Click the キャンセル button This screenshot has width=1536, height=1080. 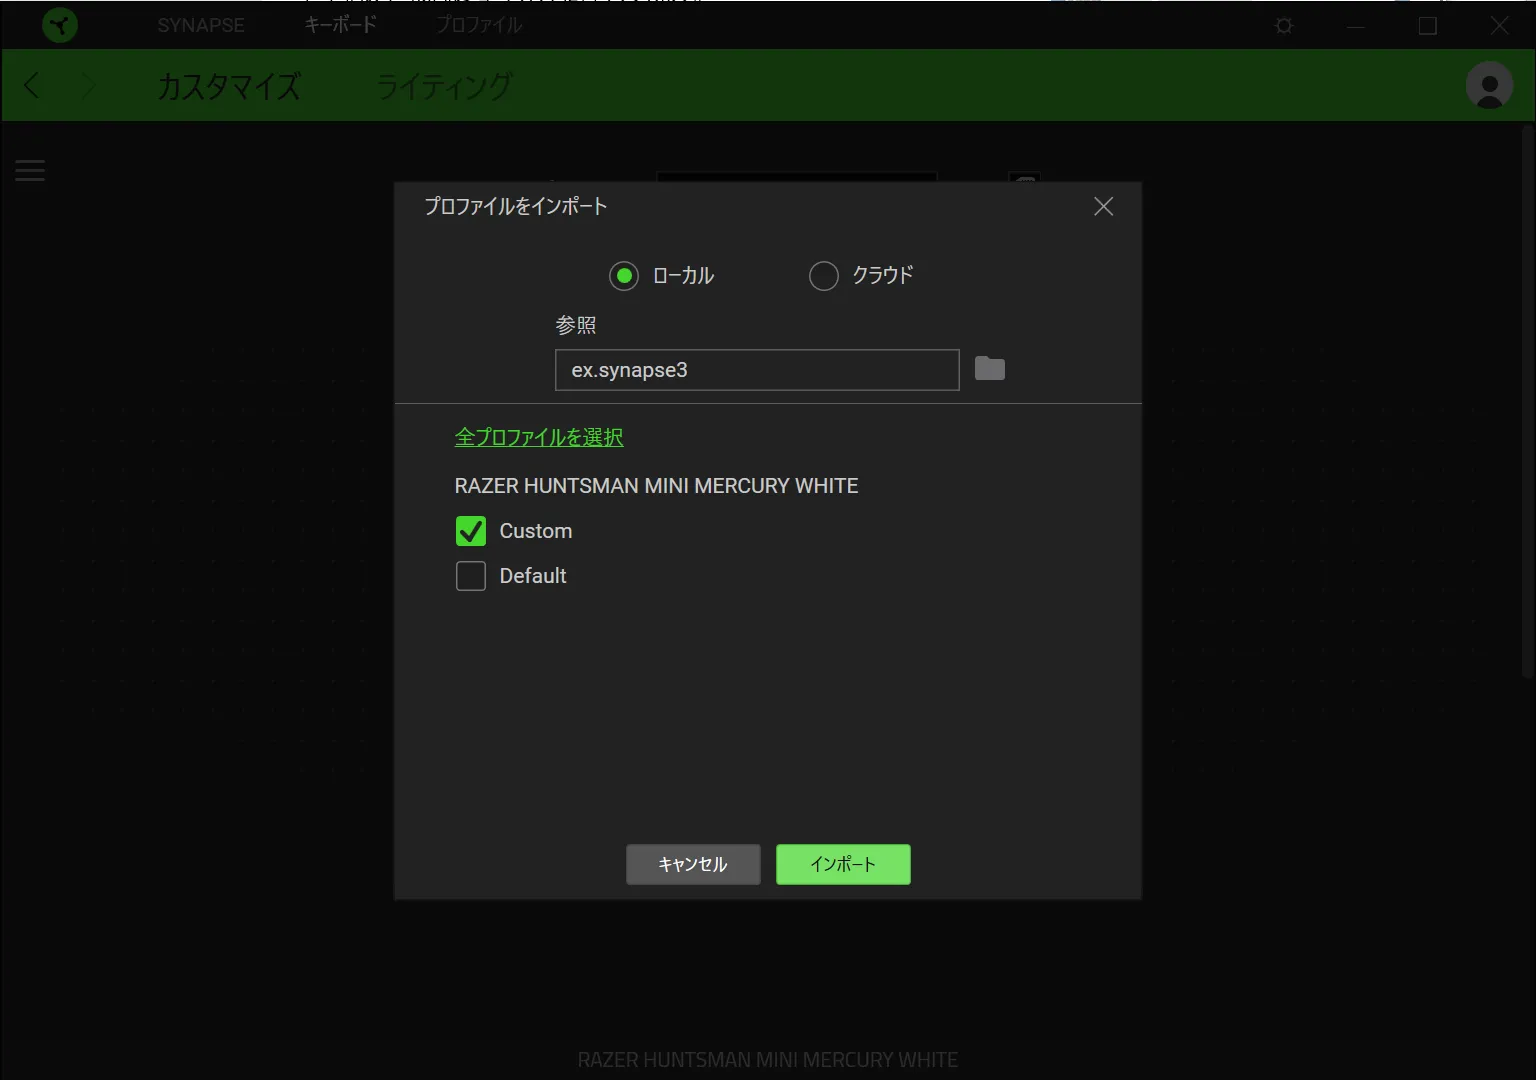(693, 865)
